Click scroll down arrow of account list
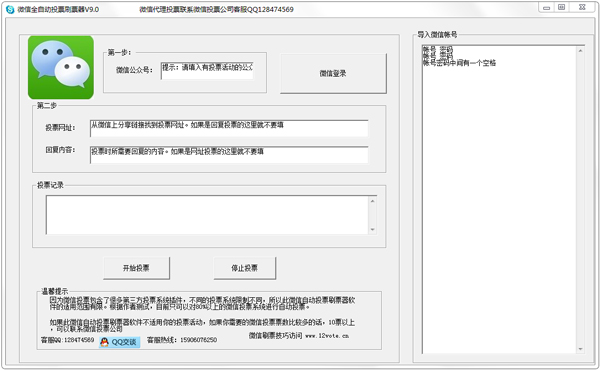This screenshot has width=600, height=370. coord(580,349)
